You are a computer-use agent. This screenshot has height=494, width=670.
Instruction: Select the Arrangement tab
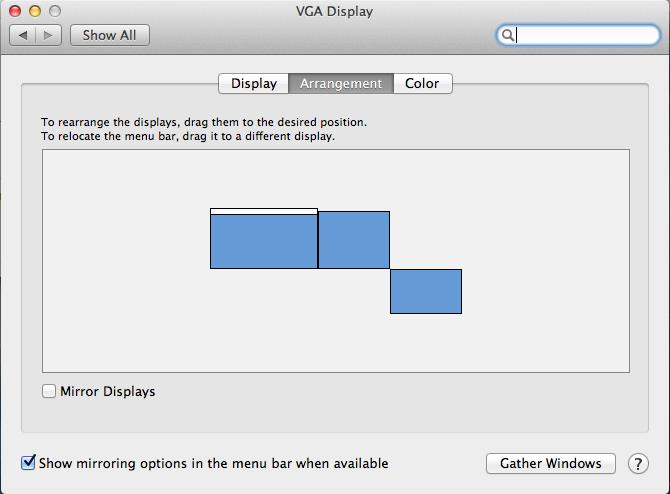coord(341,83)
